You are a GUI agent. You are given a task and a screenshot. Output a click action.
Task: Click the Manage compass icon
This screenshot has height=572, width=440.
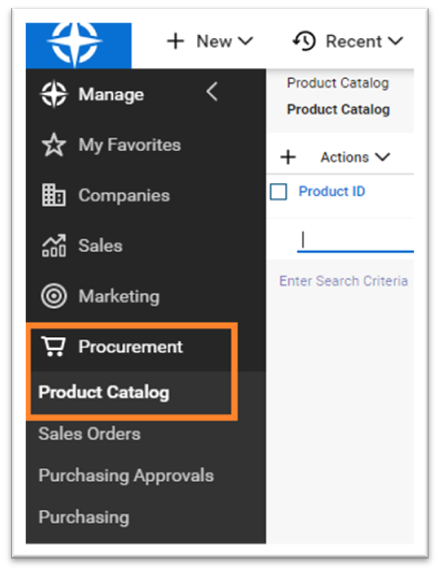click(54, 94)
